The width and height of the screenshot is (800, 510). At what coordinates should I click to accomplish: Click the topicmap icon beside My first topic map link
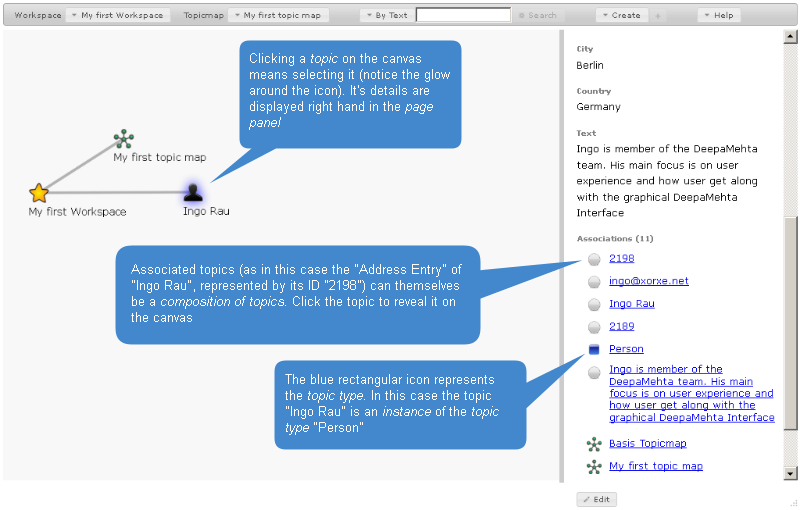594,467
